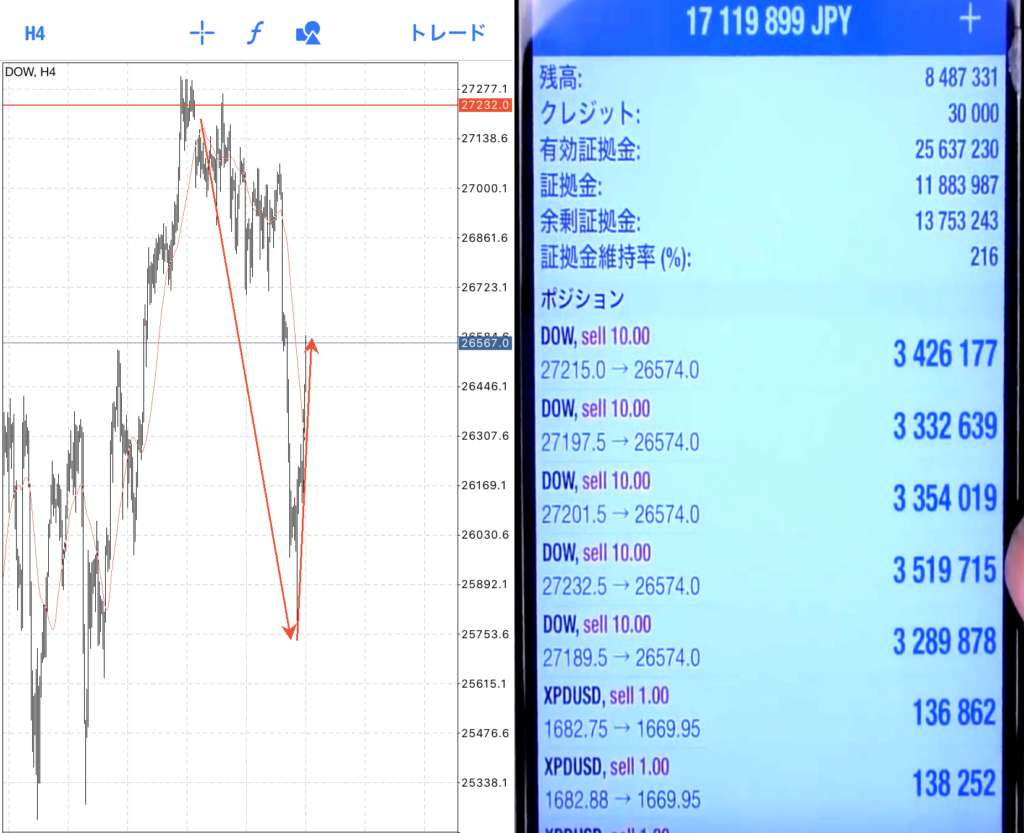Select the 証拠金維持率 margin level row
Screen dimensions: 1024x833
[x=768, y=257]
